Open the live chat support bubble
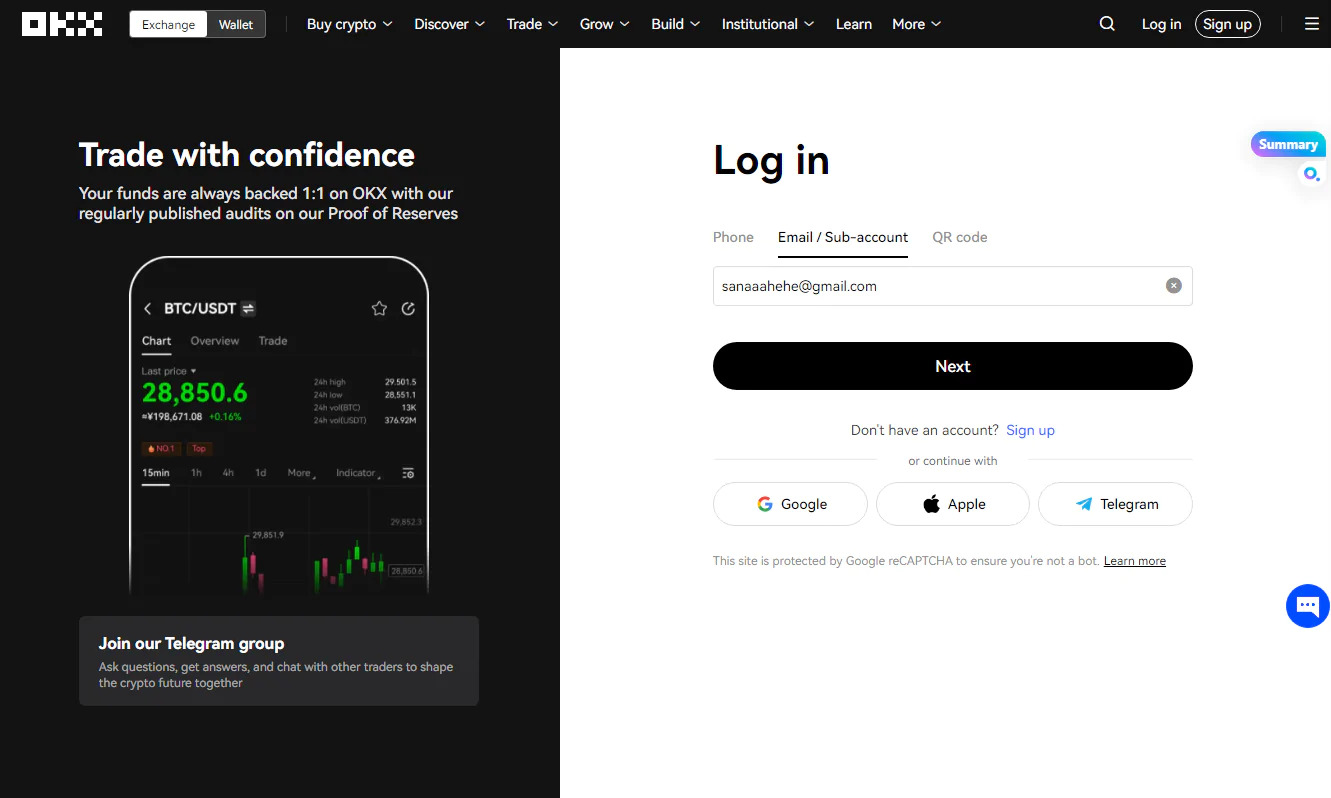1331x798 pixels. coord(1308,606)
